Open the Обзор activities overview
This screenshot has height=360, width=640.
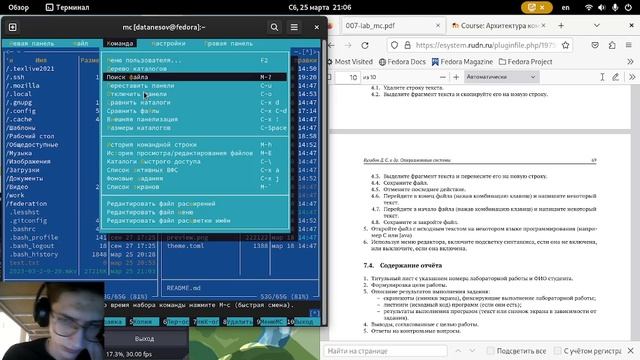point(18,7)
